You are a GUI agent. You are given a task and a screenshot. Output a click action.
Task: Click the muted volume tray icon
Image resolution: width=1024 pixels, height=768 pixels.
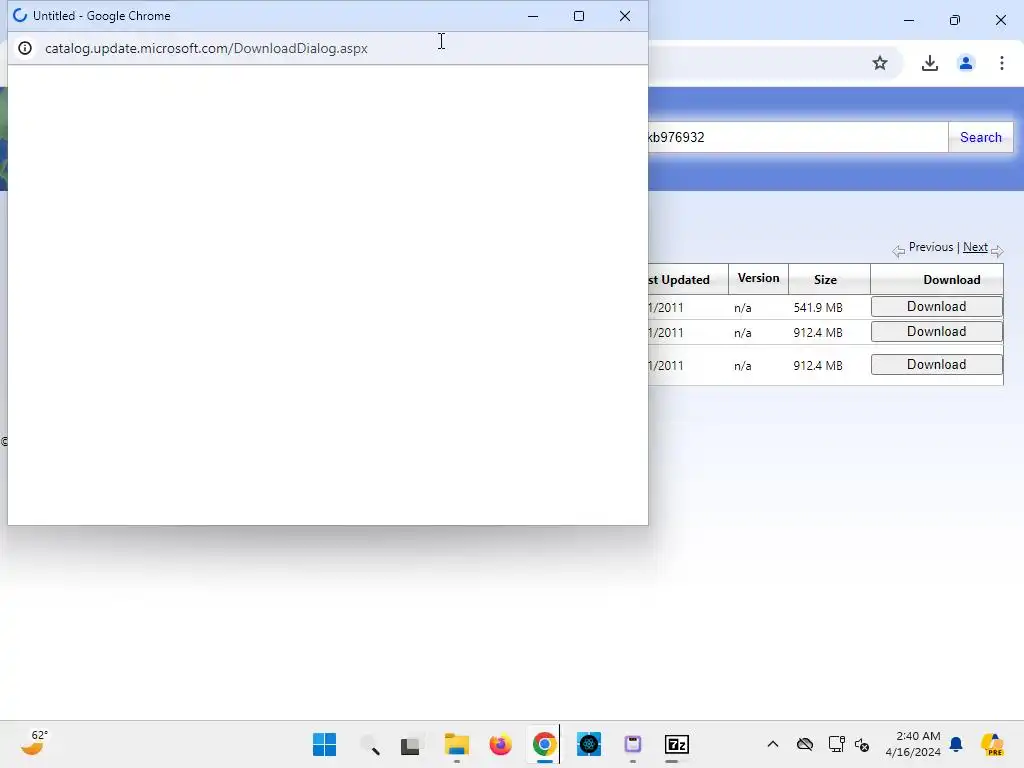[862, 744]
